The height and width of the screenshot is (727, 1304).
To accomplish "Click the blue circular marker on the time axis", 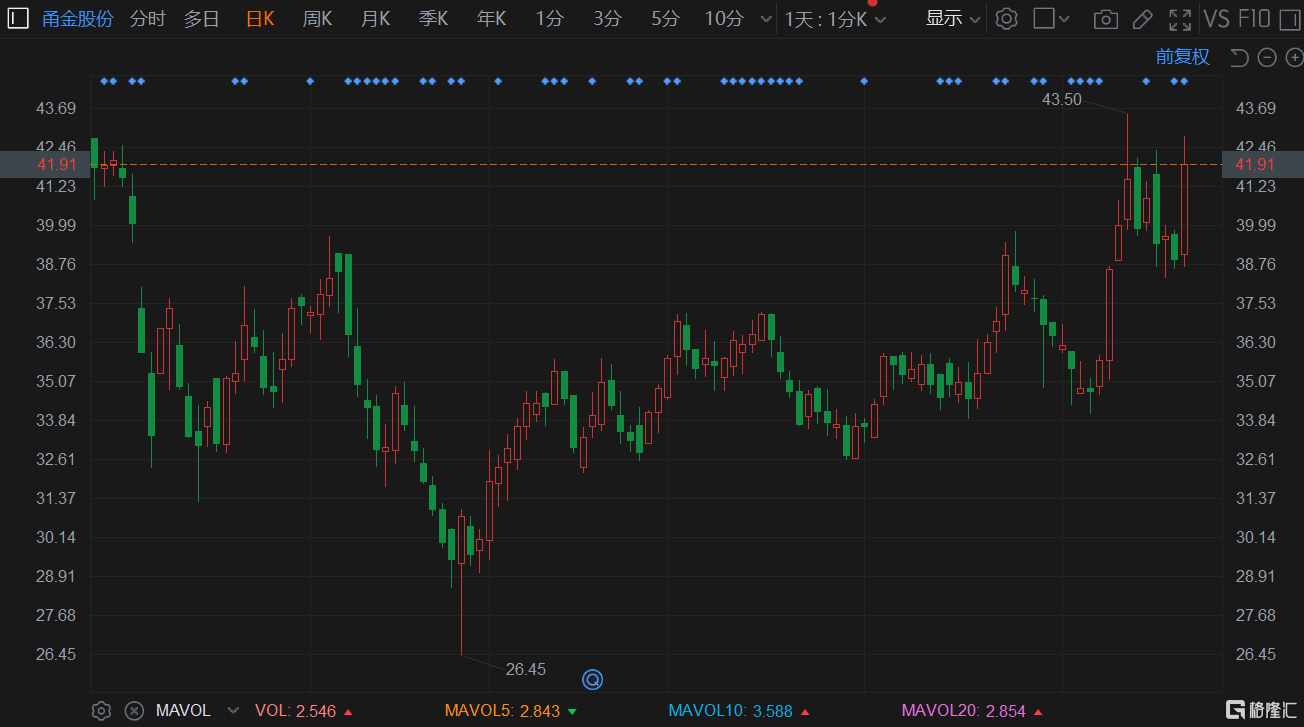I will (592, 680).
